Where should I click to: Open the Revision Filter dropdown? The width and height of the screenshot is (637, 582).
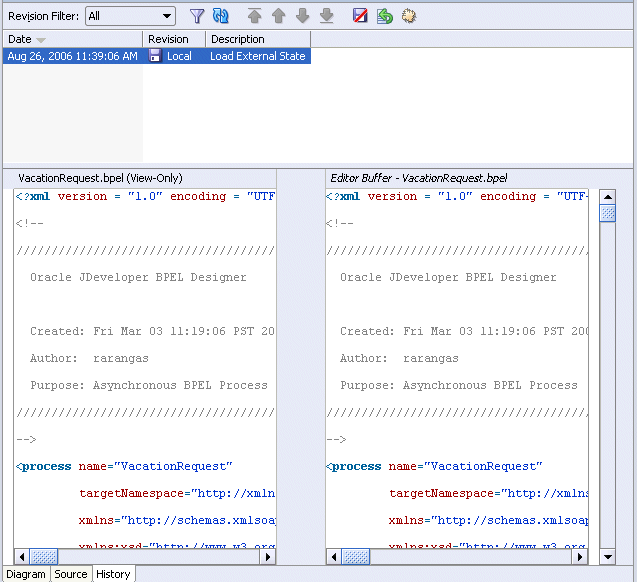coord(130,16)
